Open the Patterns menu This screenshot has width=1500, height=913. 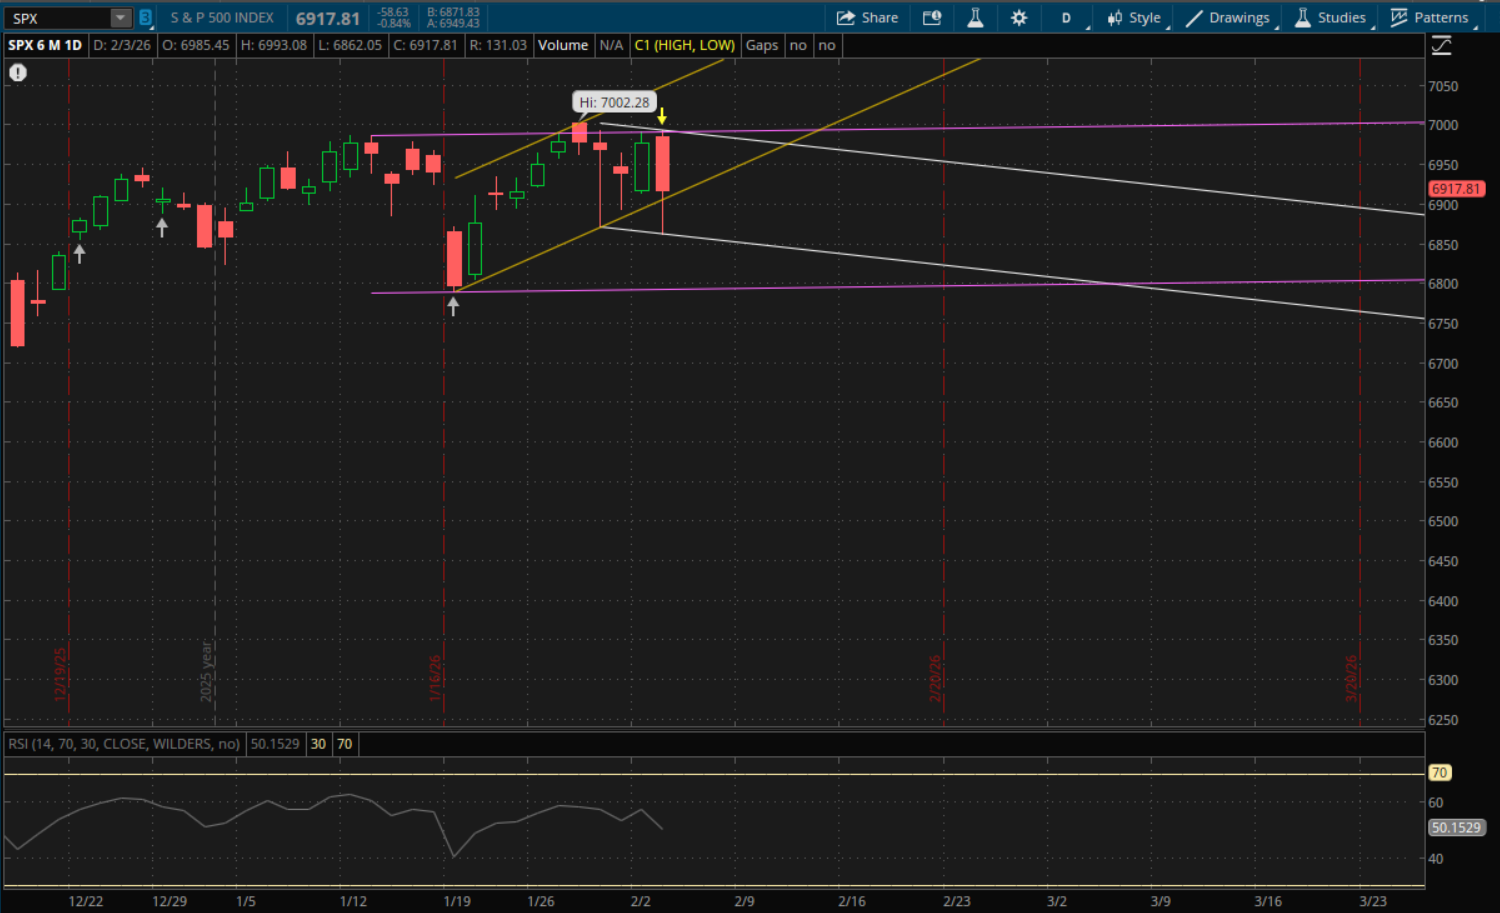1430,18
